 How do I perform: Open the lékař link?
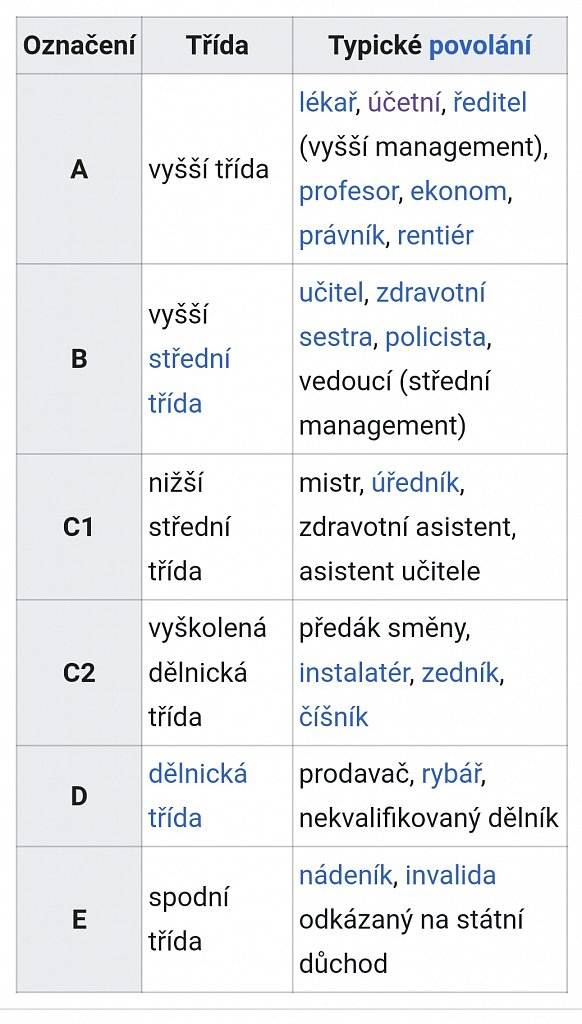327,103
